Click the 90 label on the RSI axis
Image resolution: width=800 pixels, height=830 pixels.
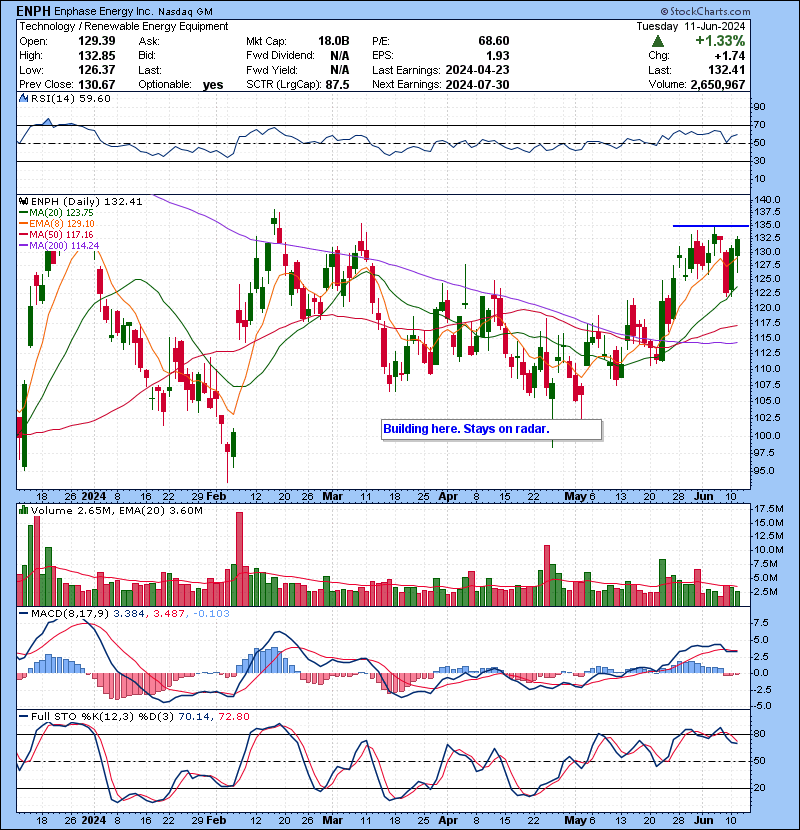click(760, 106)
